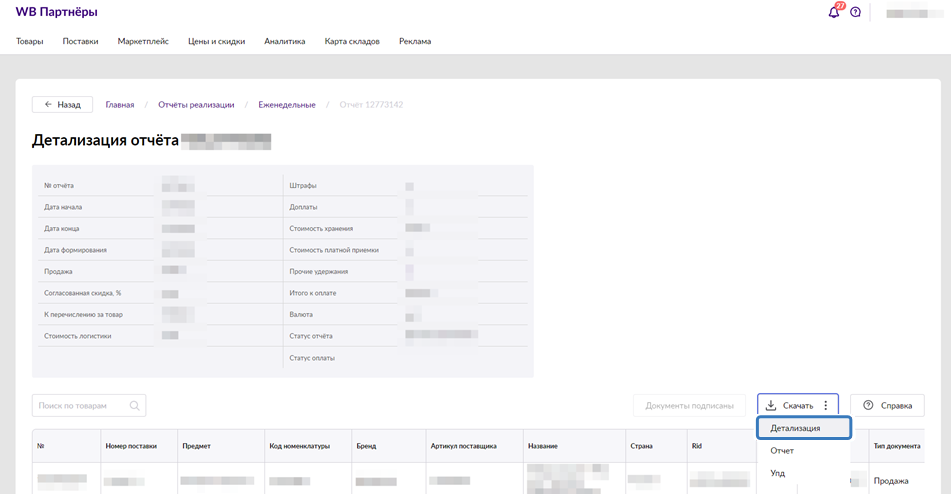Viewport: 951px width, 494px height.
Task: Open the Реклама section
Action: [415, 42]
